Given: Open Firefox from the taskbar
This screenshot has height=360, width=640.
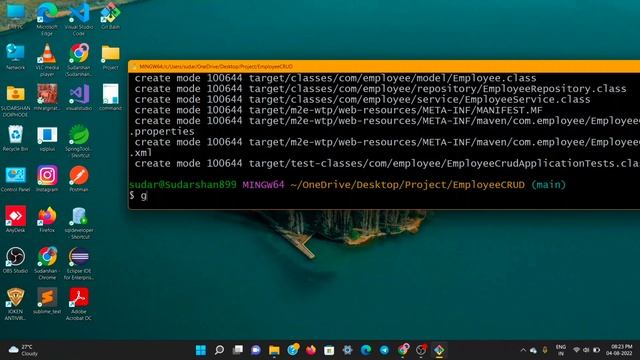Looking at the screenshot, I should [x=311, y=350].
